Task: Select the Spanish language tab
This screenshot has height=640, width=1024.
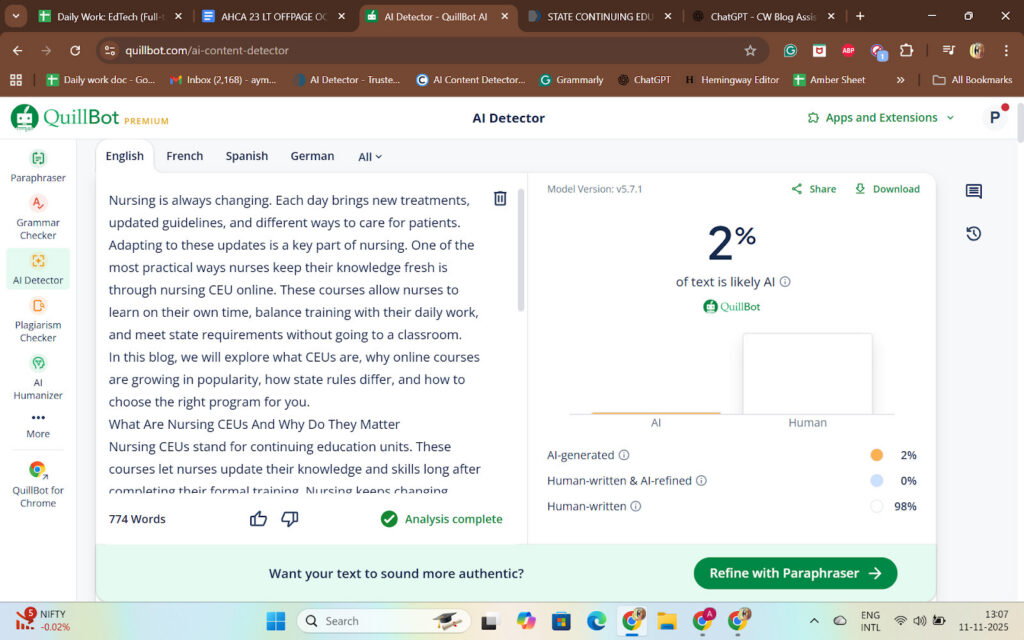Action: coord(246,156)
